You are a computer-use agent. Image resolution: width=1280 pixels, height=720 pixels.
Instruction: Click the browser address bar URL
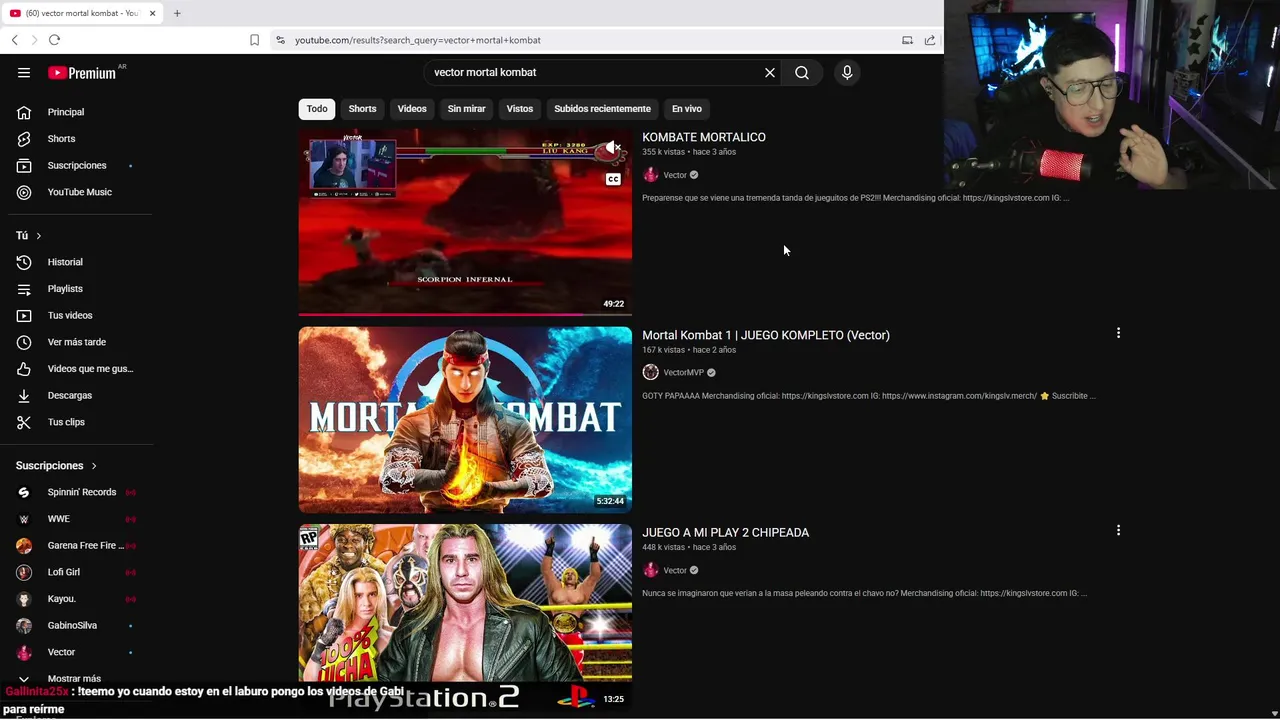pyautogui.click(x=418, y=40)
